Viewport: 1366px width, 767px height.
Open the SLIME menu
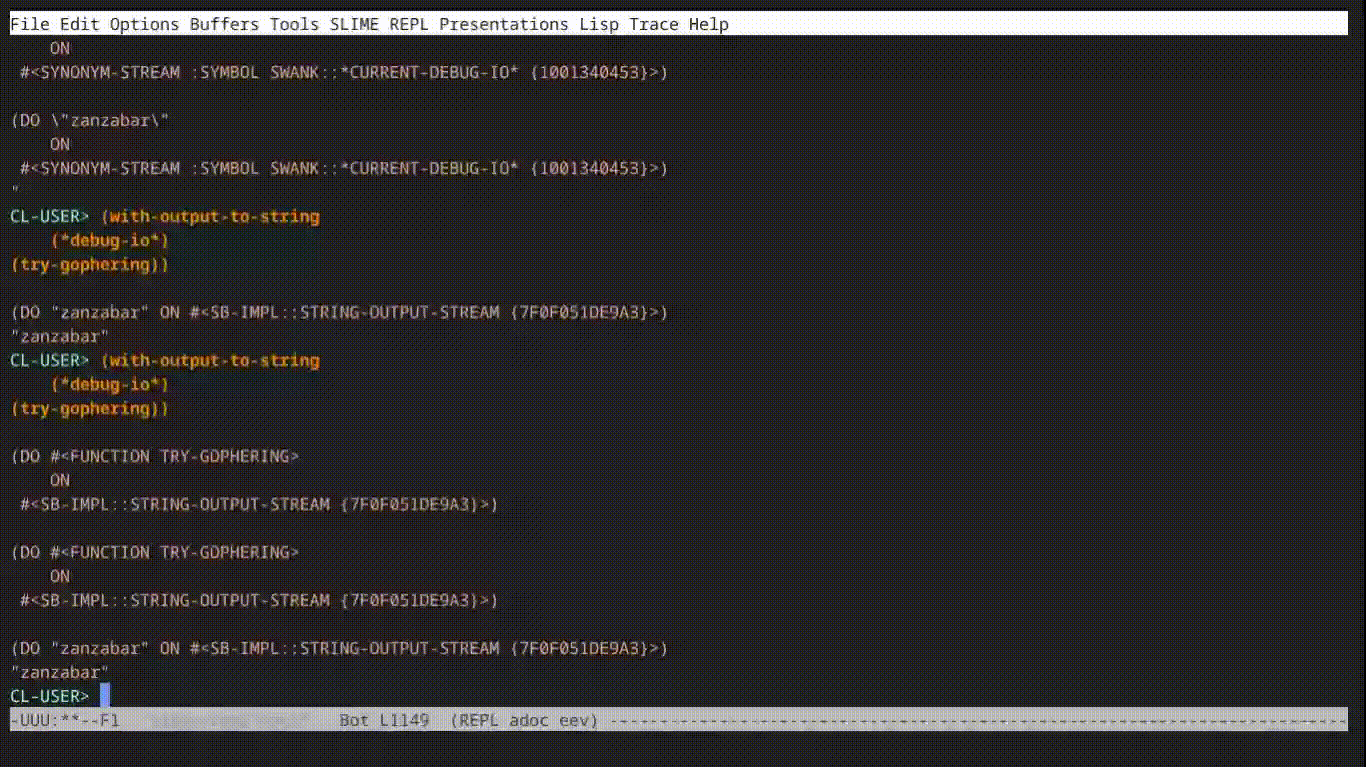[x=354, y=24]
